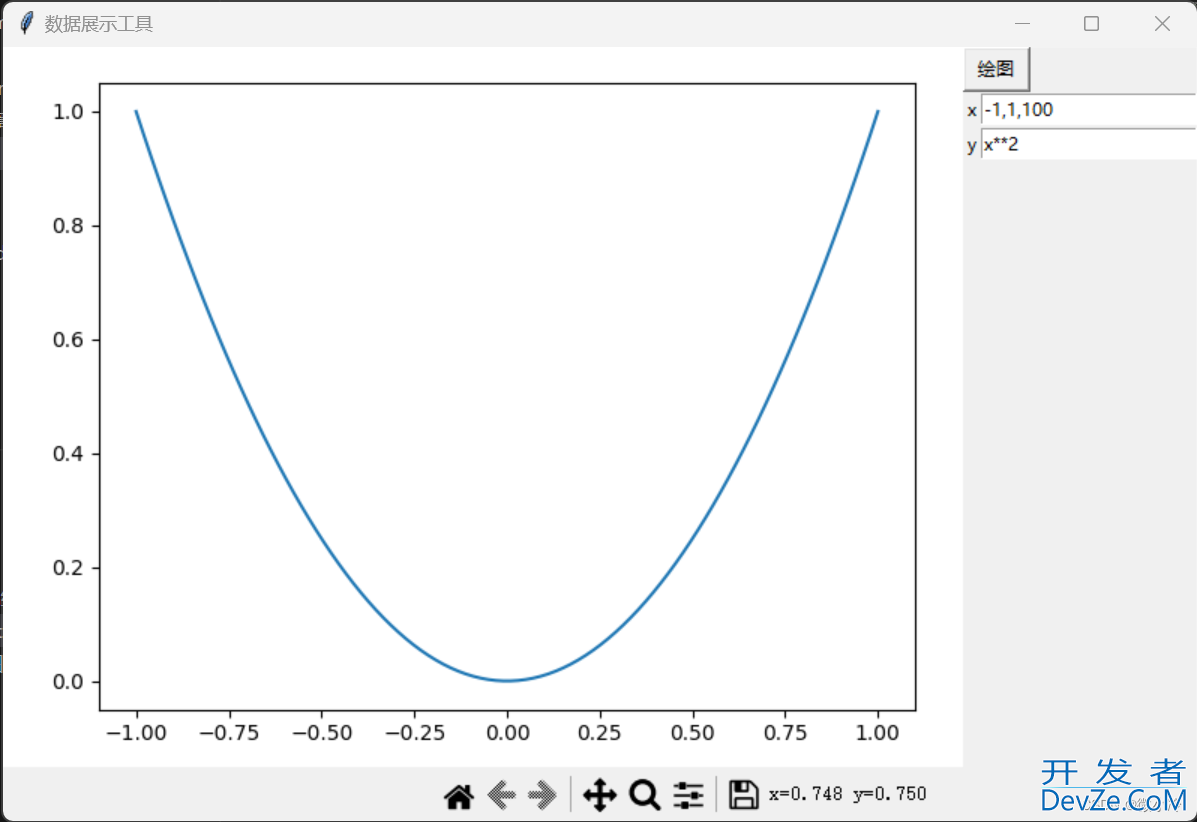The height and width of the screenshot is (822, 1197).
Task: Close the 数据展示工具 window
Action: [1162, 24]
